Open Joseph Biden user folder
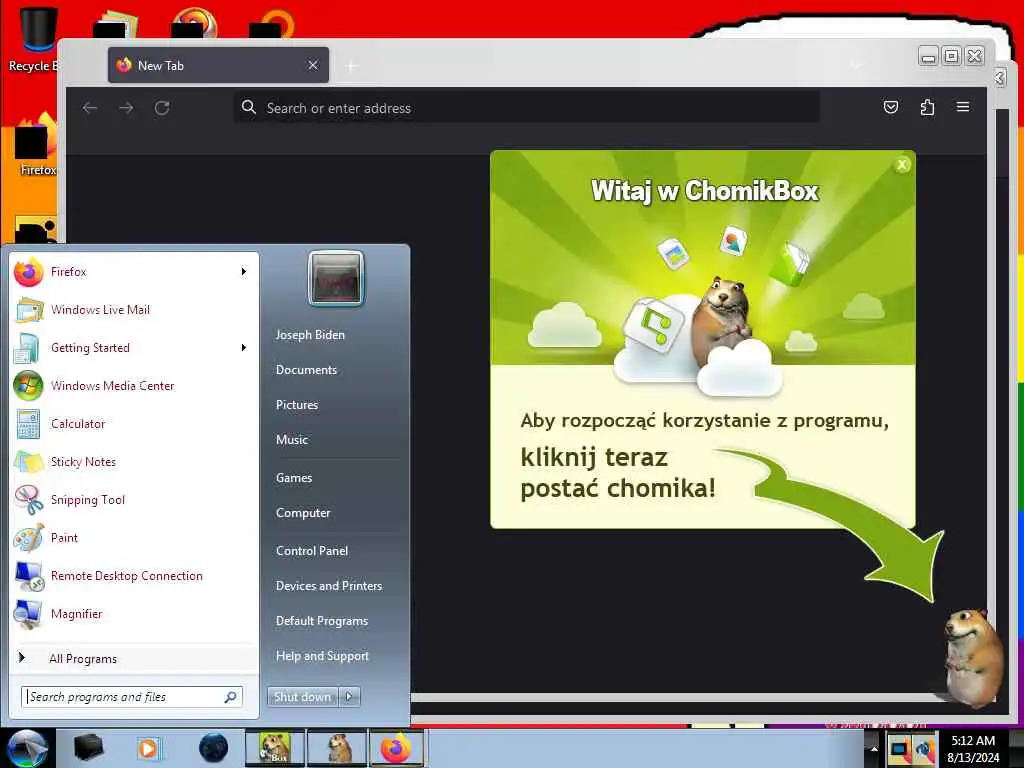Viewport: 1024px width, 768px height. coord(310,335)
